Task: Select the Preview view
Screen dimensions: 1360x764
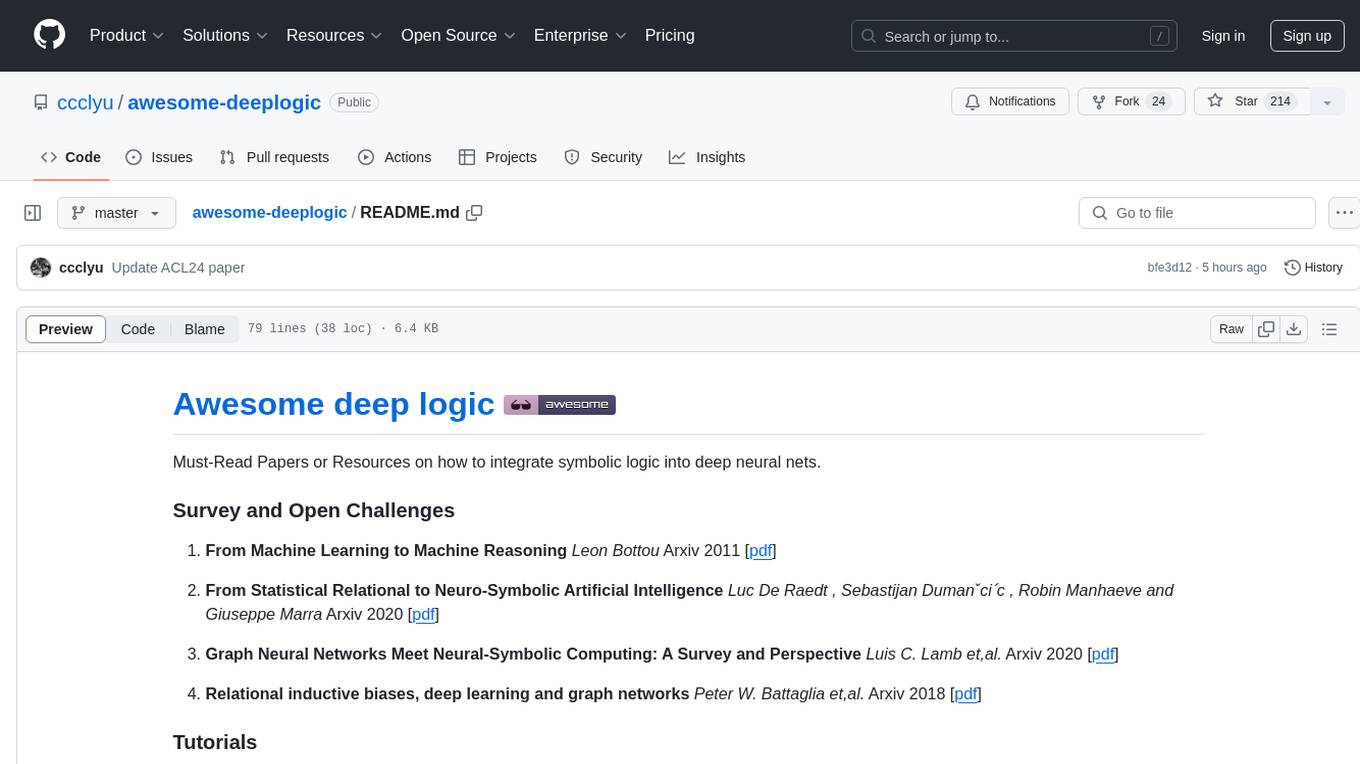Action: tap(66, 329)
